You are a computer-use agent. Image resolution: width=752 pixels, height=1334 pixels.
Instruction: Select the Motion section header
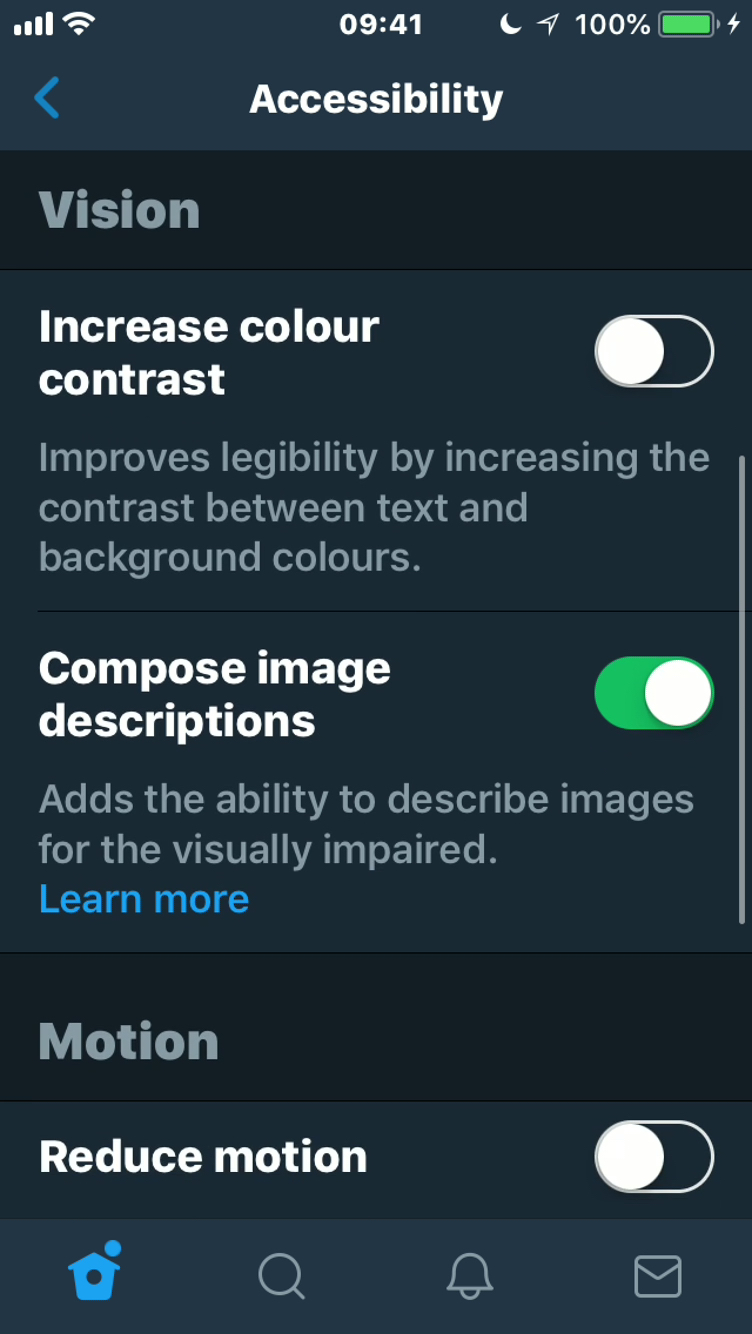click(x=128, y=1040)
